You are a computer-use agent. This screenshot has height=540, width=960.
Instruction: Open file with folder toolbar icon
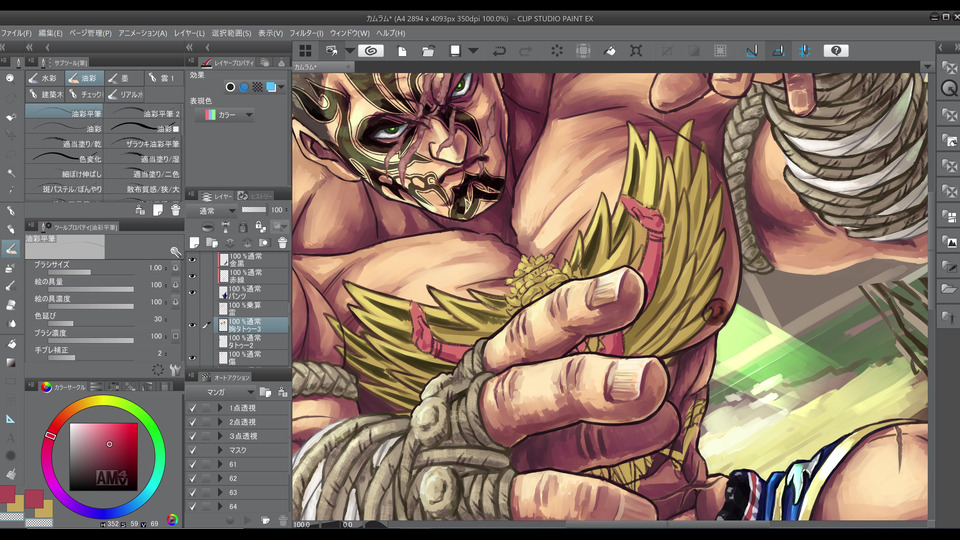click(428, 51)
